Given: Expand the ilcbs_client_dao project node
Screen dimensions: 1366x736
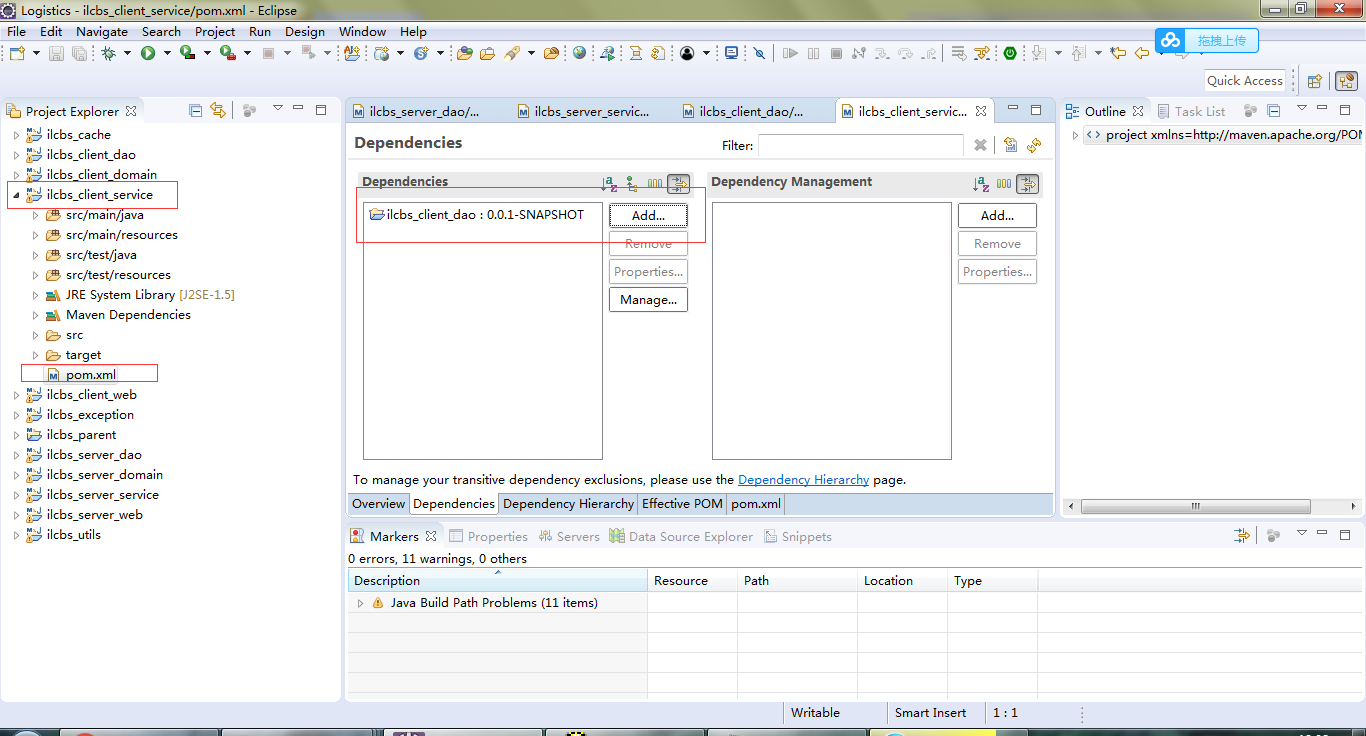Looking at the screenshot, I should (16, 155).
